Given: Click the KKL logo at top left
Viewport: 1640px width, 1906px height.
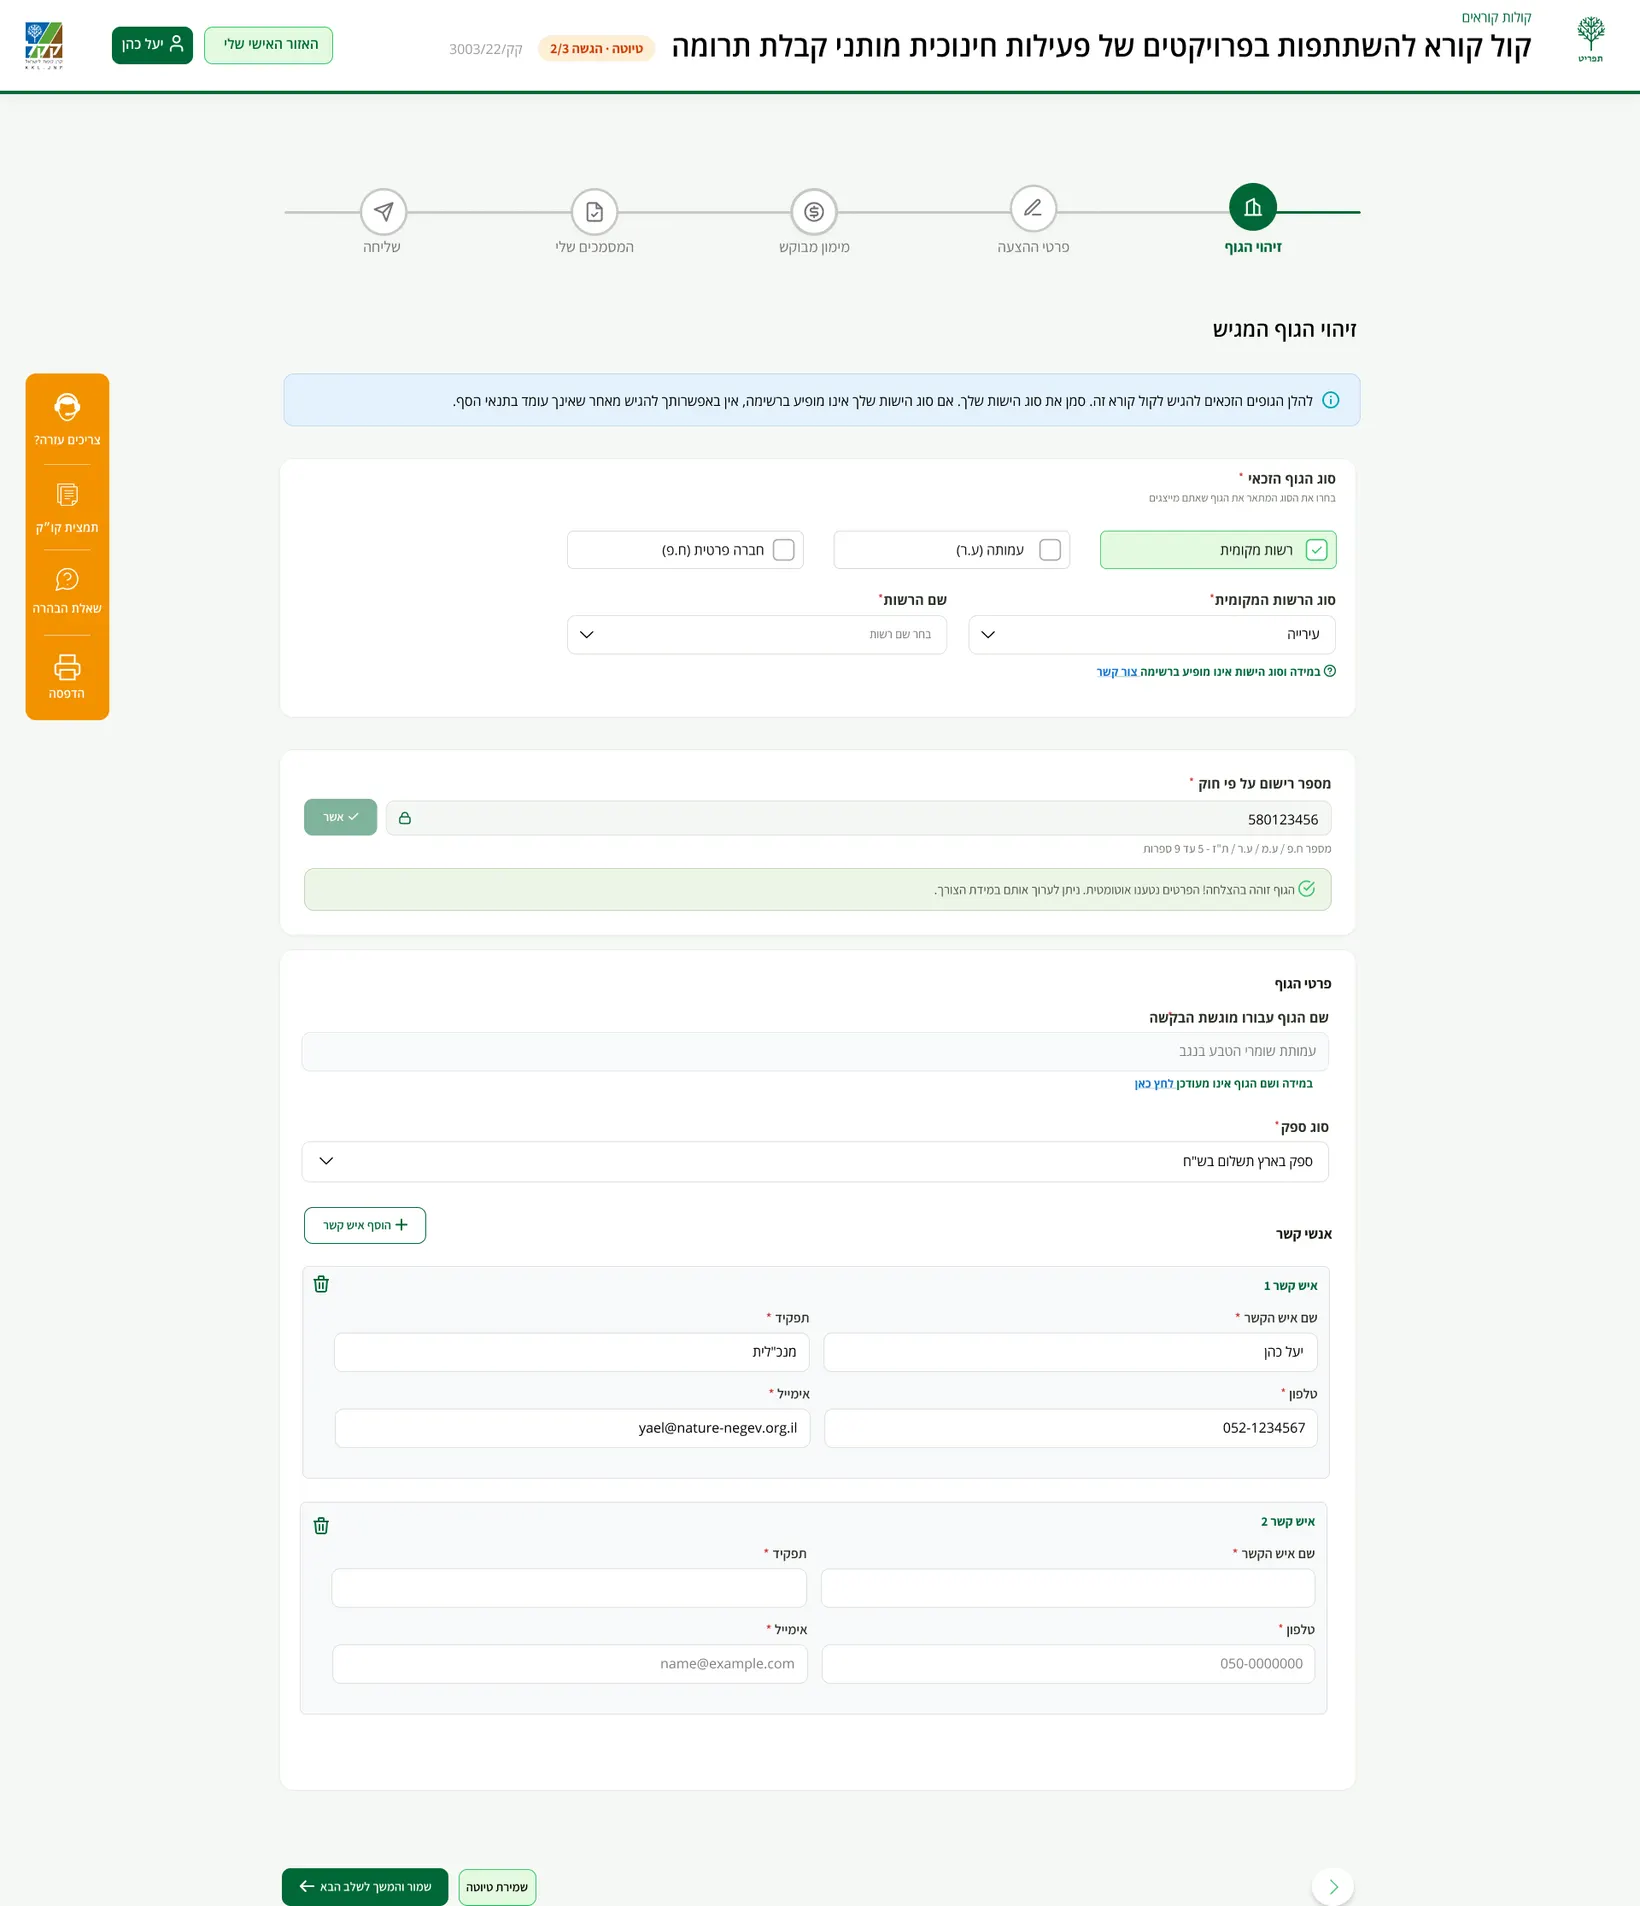Looking at the screenshot, I should click(x=44, y=45).
